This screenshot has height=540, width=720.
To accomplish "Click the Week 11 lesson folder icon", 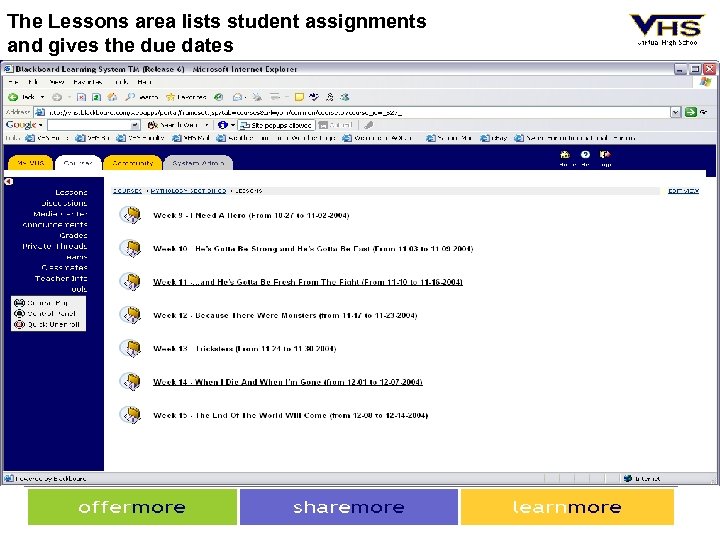I will coord(131,281).
